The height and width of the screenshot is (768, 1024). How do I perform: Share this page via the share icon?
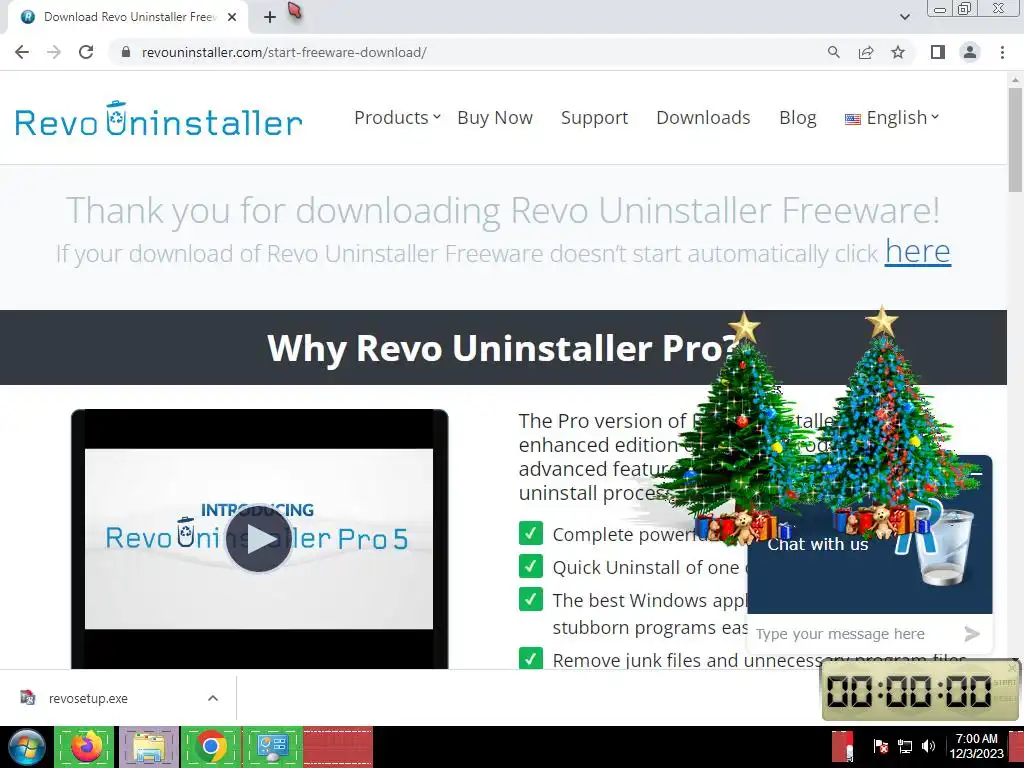click(866, 52)
